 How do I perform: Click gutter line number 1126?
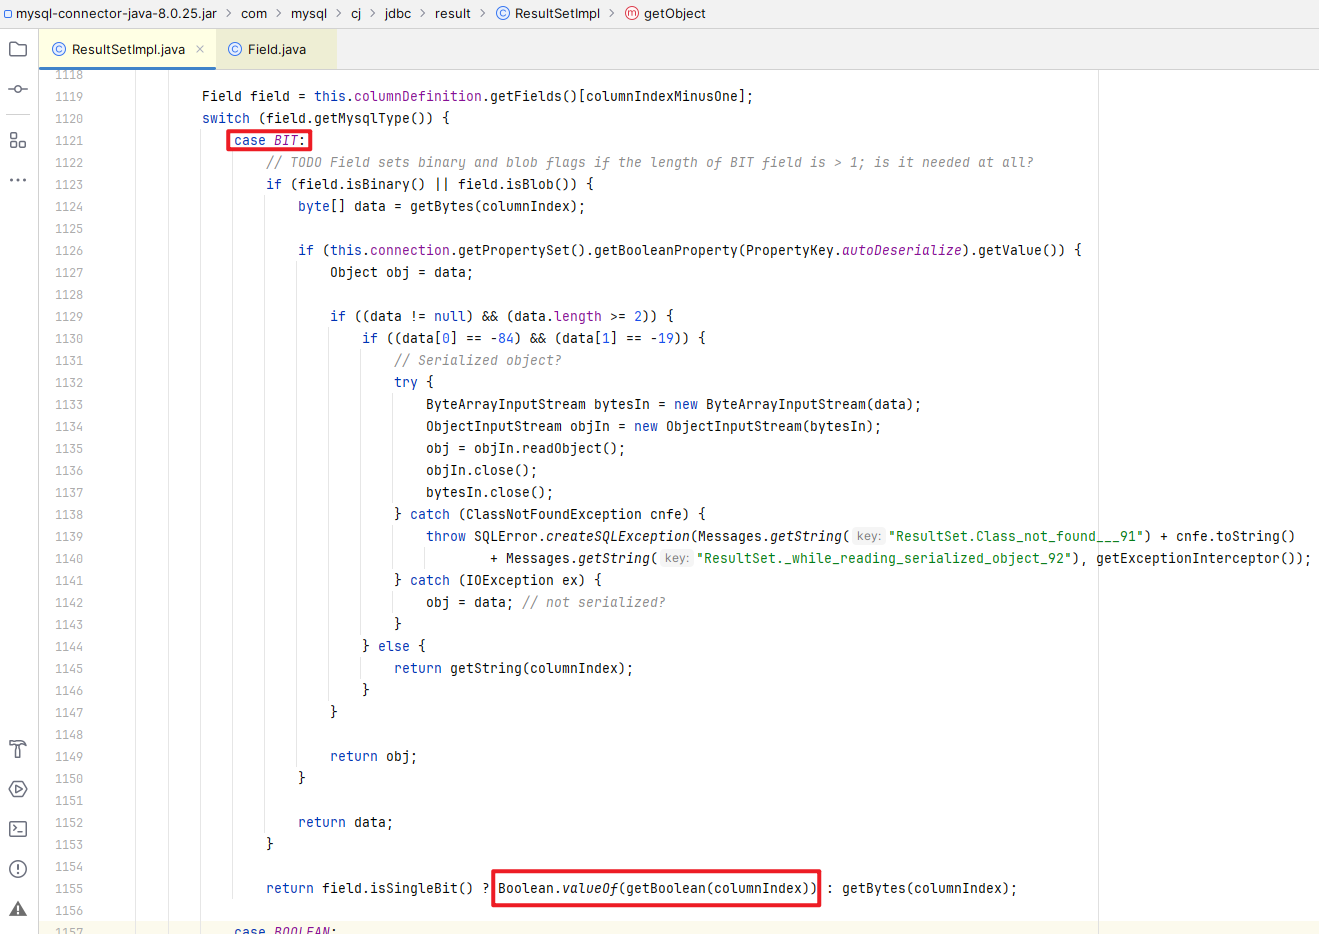pyautogui.click(x=69, y=251)
